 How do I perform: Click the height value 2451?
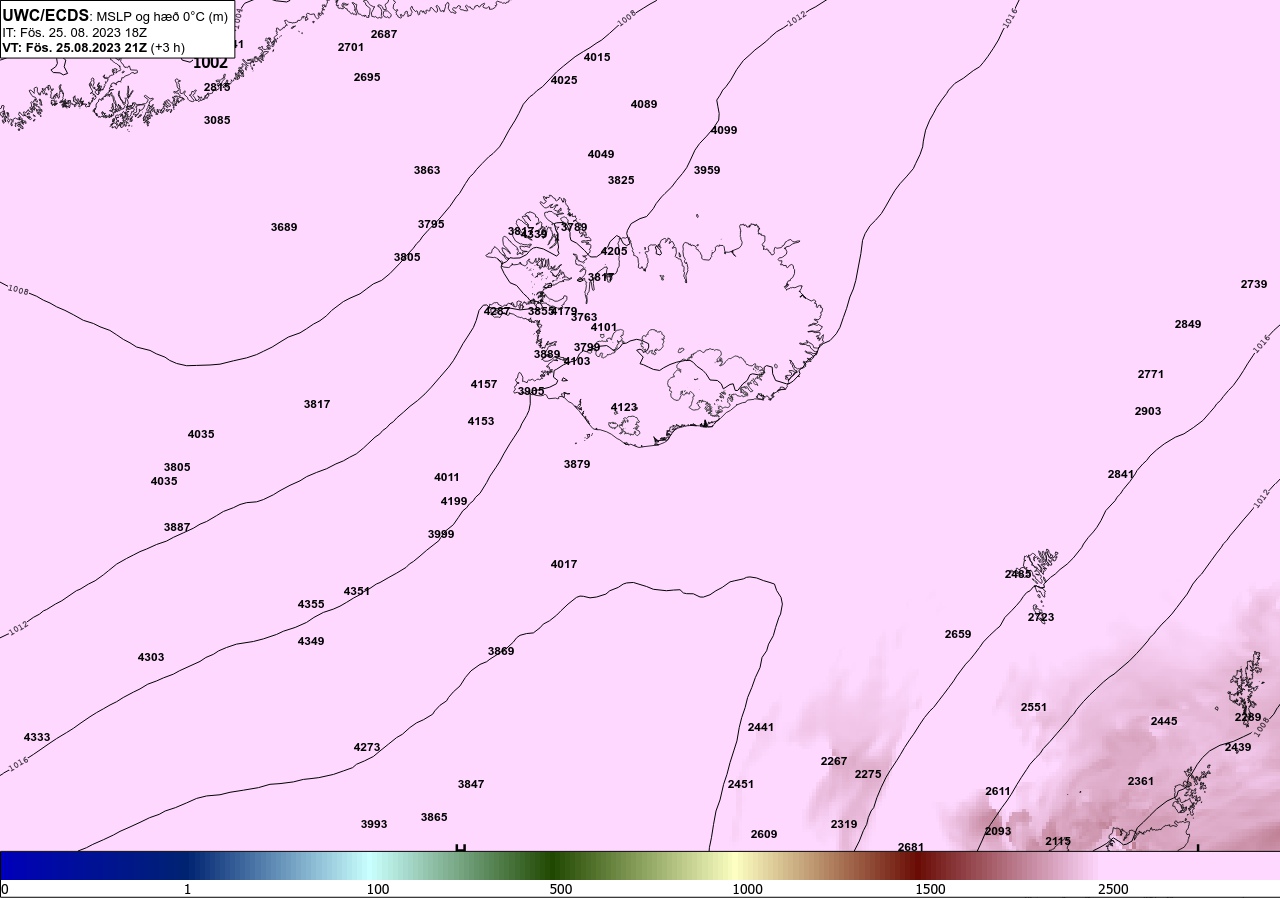click(x=741, y=784)
